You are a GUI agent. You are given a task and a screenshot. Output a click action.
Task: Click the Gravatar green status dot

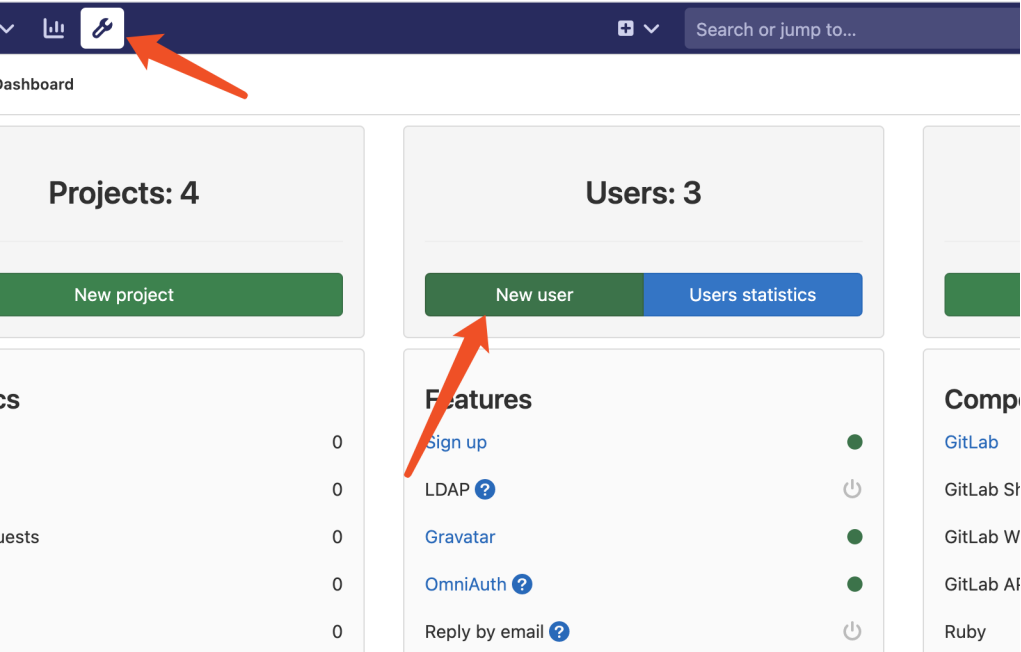(x=854, y=537)
